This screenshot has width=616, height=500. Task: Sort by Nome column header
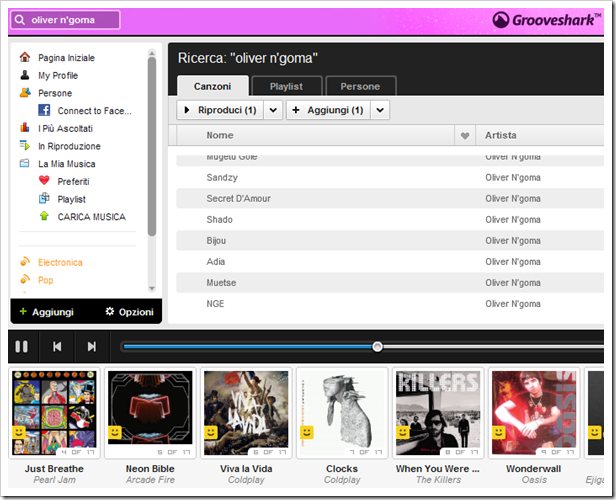[x=220, y=135]
